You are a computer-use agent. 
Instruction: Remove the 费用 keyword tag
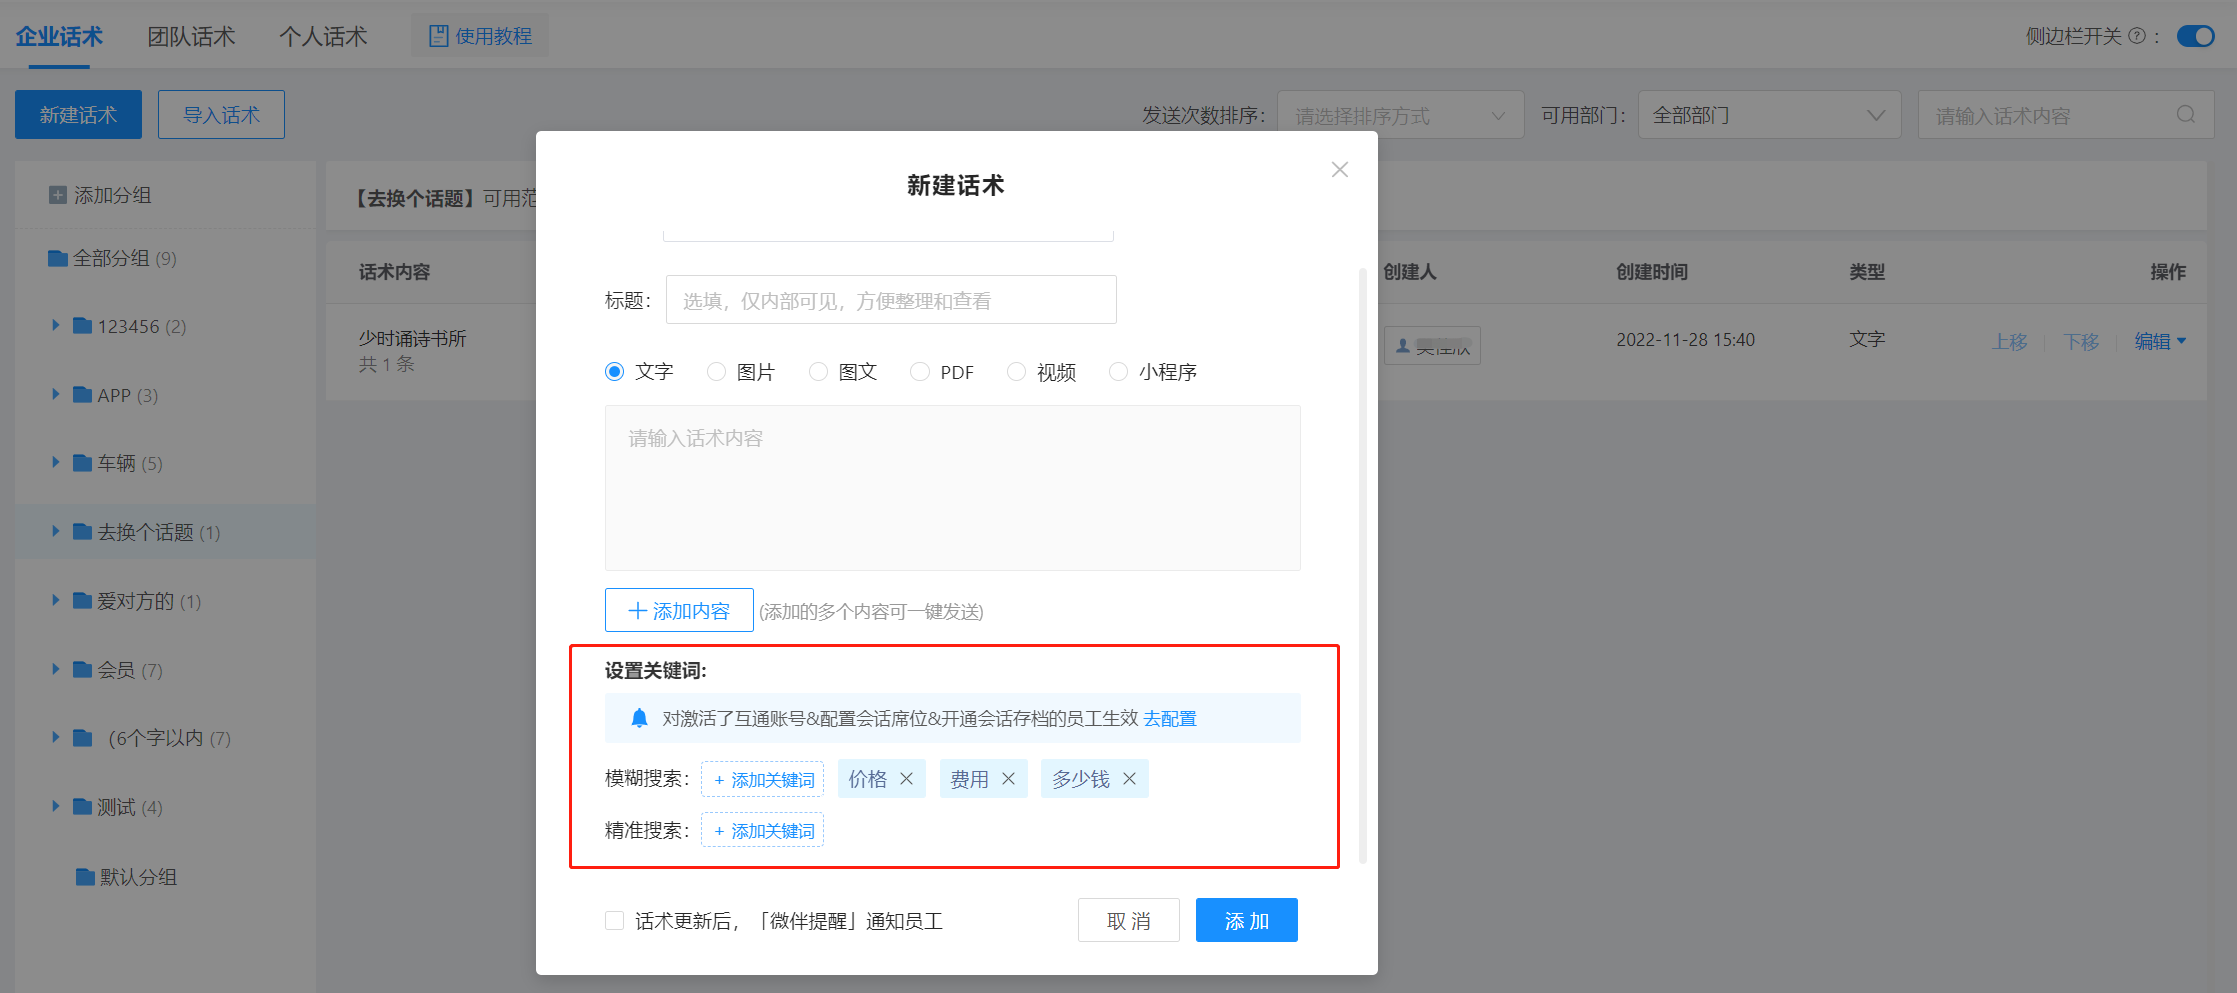pyautogui.click(x=1008, y=779)
